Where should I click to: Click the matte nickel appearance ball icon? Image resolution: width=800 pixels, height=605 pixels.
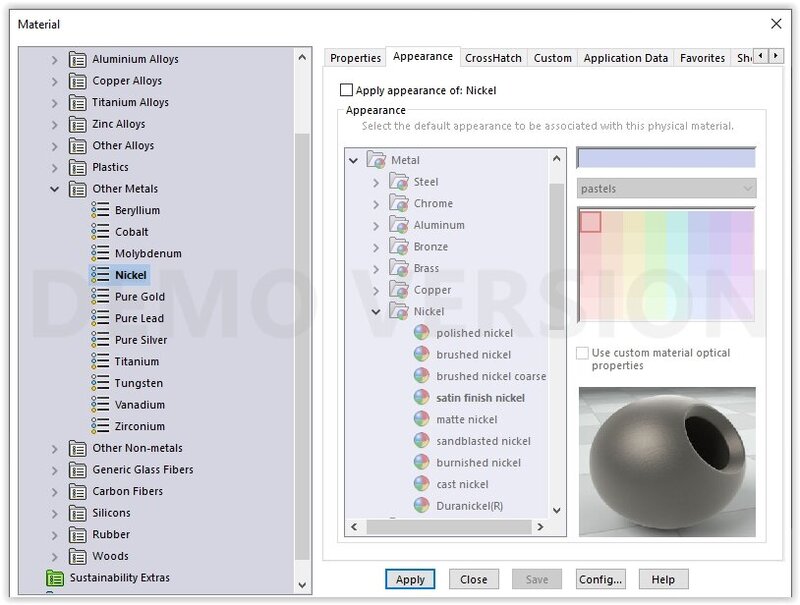tap(421, 419)
